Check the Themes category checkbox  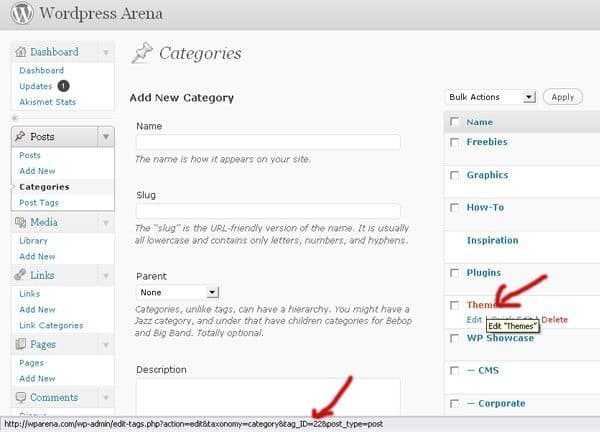455,305
